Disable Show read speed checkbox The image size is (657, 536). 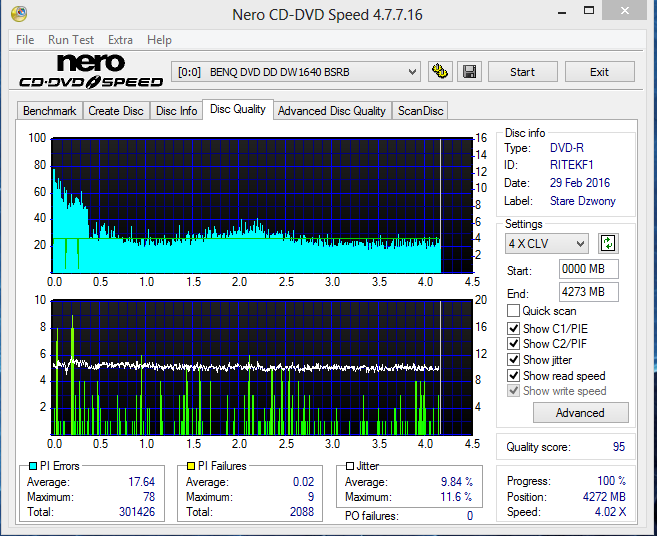[513, 375]
